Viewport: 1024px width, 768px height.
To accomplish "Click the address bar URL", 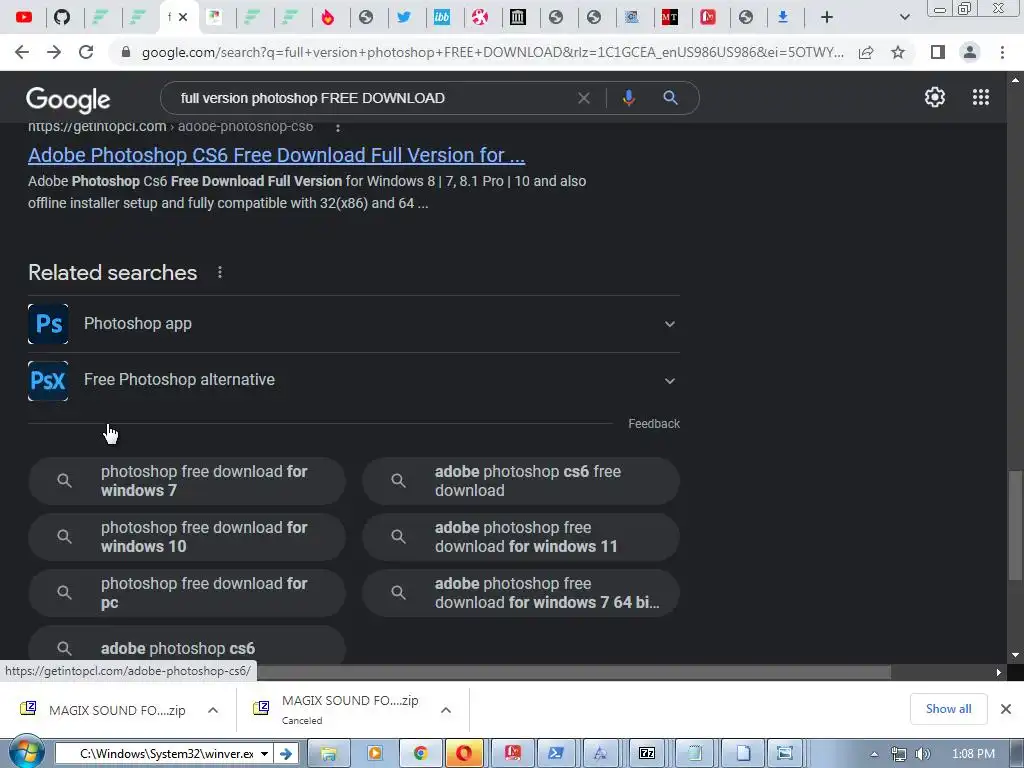I will point(492,52).
